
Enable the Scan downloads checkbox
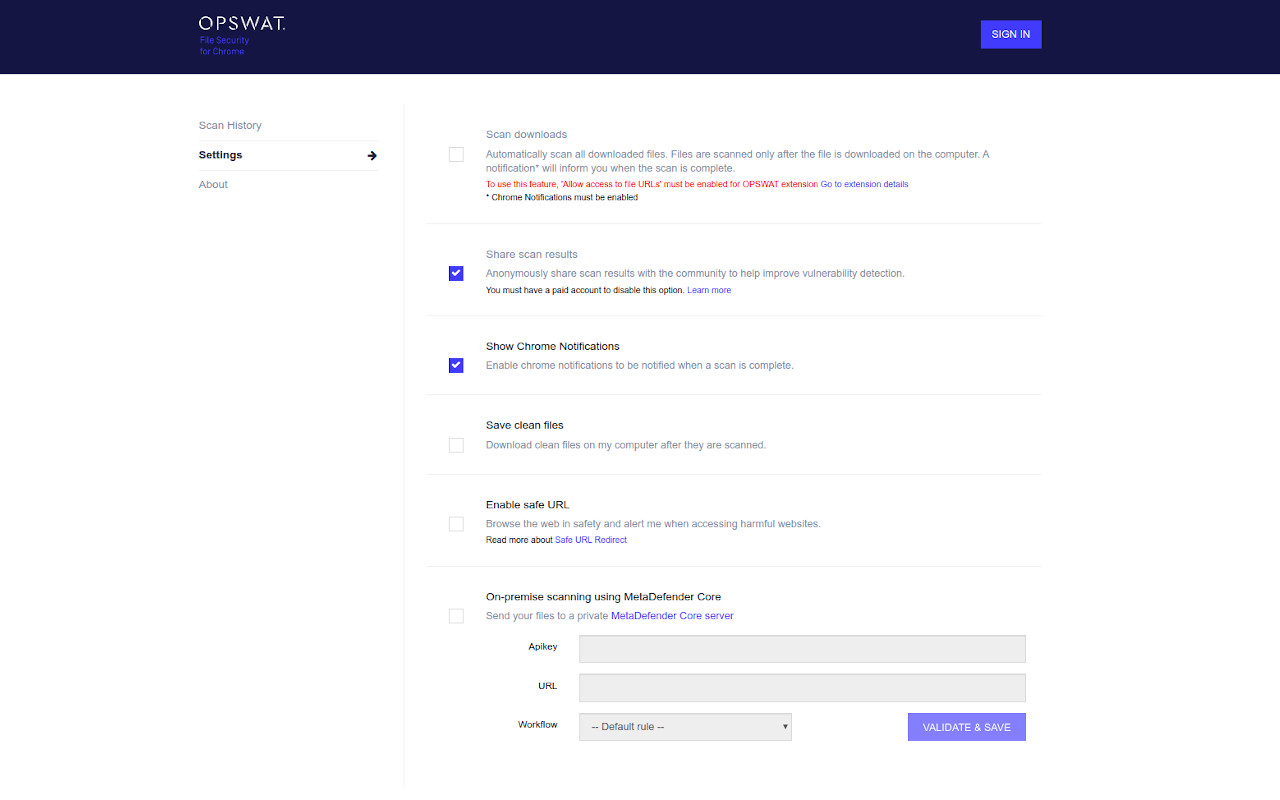click(x=456, y=154)
